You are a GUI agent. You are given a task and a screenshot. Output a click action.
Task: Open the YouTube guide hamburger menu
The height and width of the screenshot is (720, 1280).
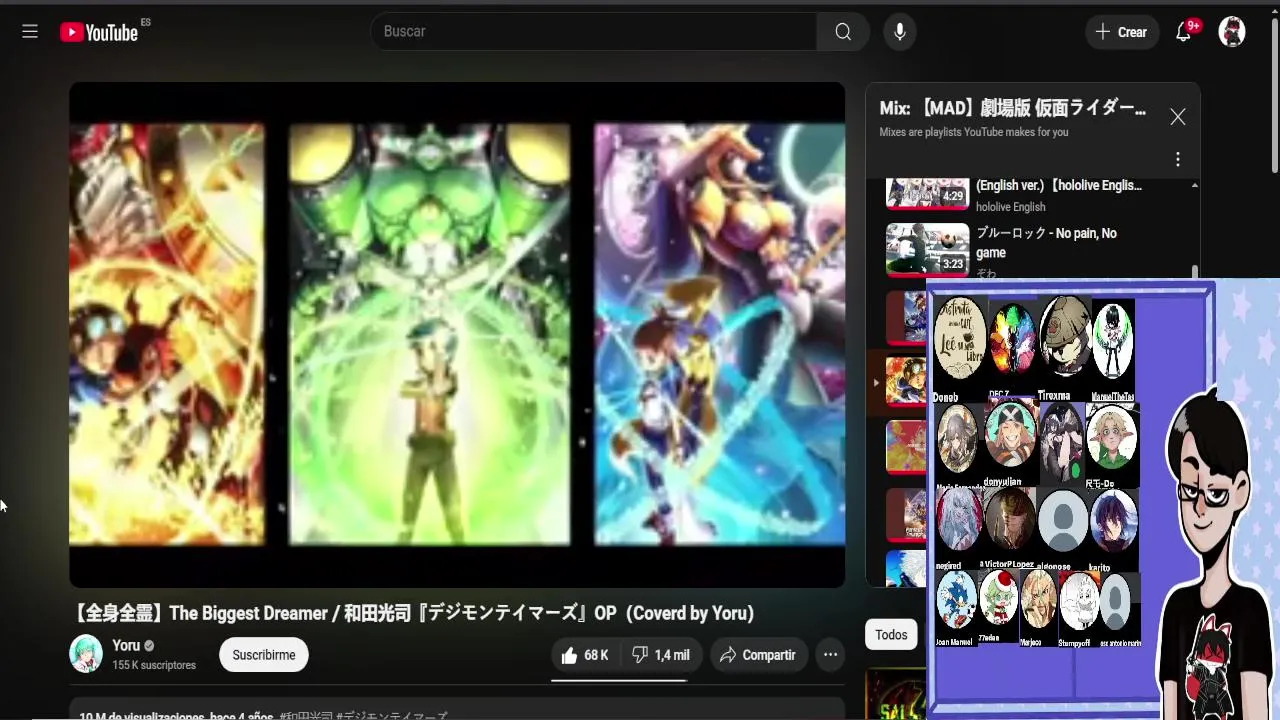click(30, 32)
